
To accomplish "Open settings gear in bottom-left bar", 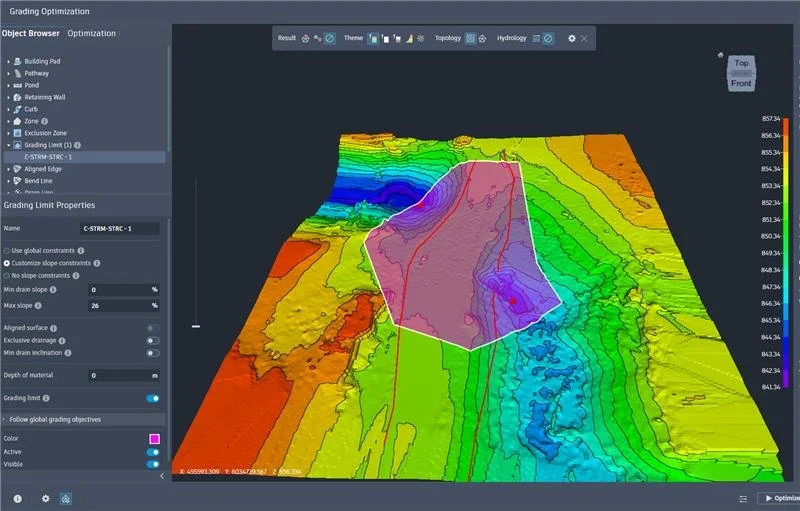I will [x=45, y=499].
